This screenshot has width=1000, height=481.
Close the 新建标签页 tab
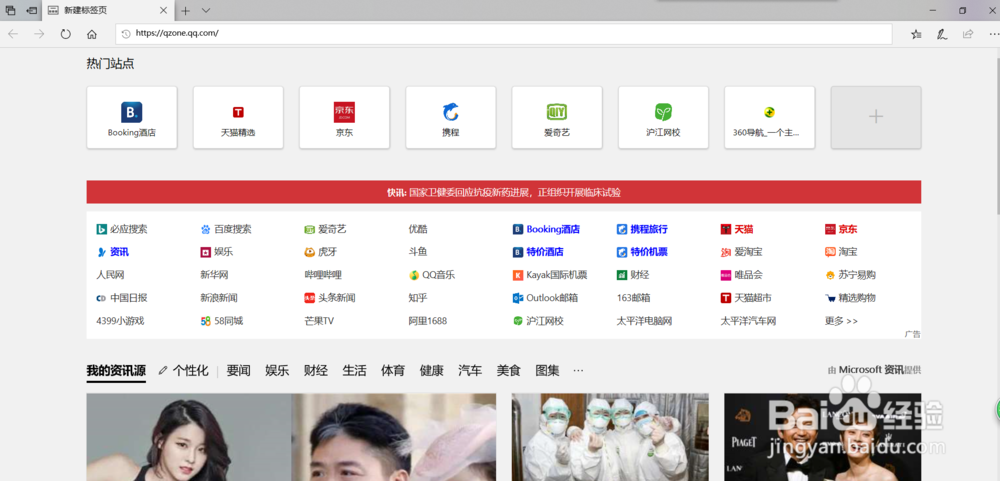(163, 11)
